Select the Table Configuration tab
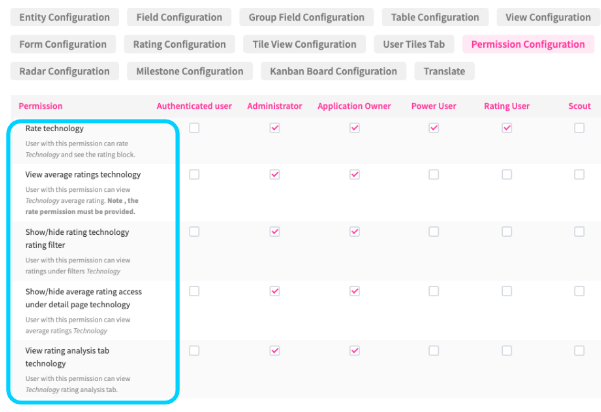This screenshot has height=412, width=601. tap(435, 17)
